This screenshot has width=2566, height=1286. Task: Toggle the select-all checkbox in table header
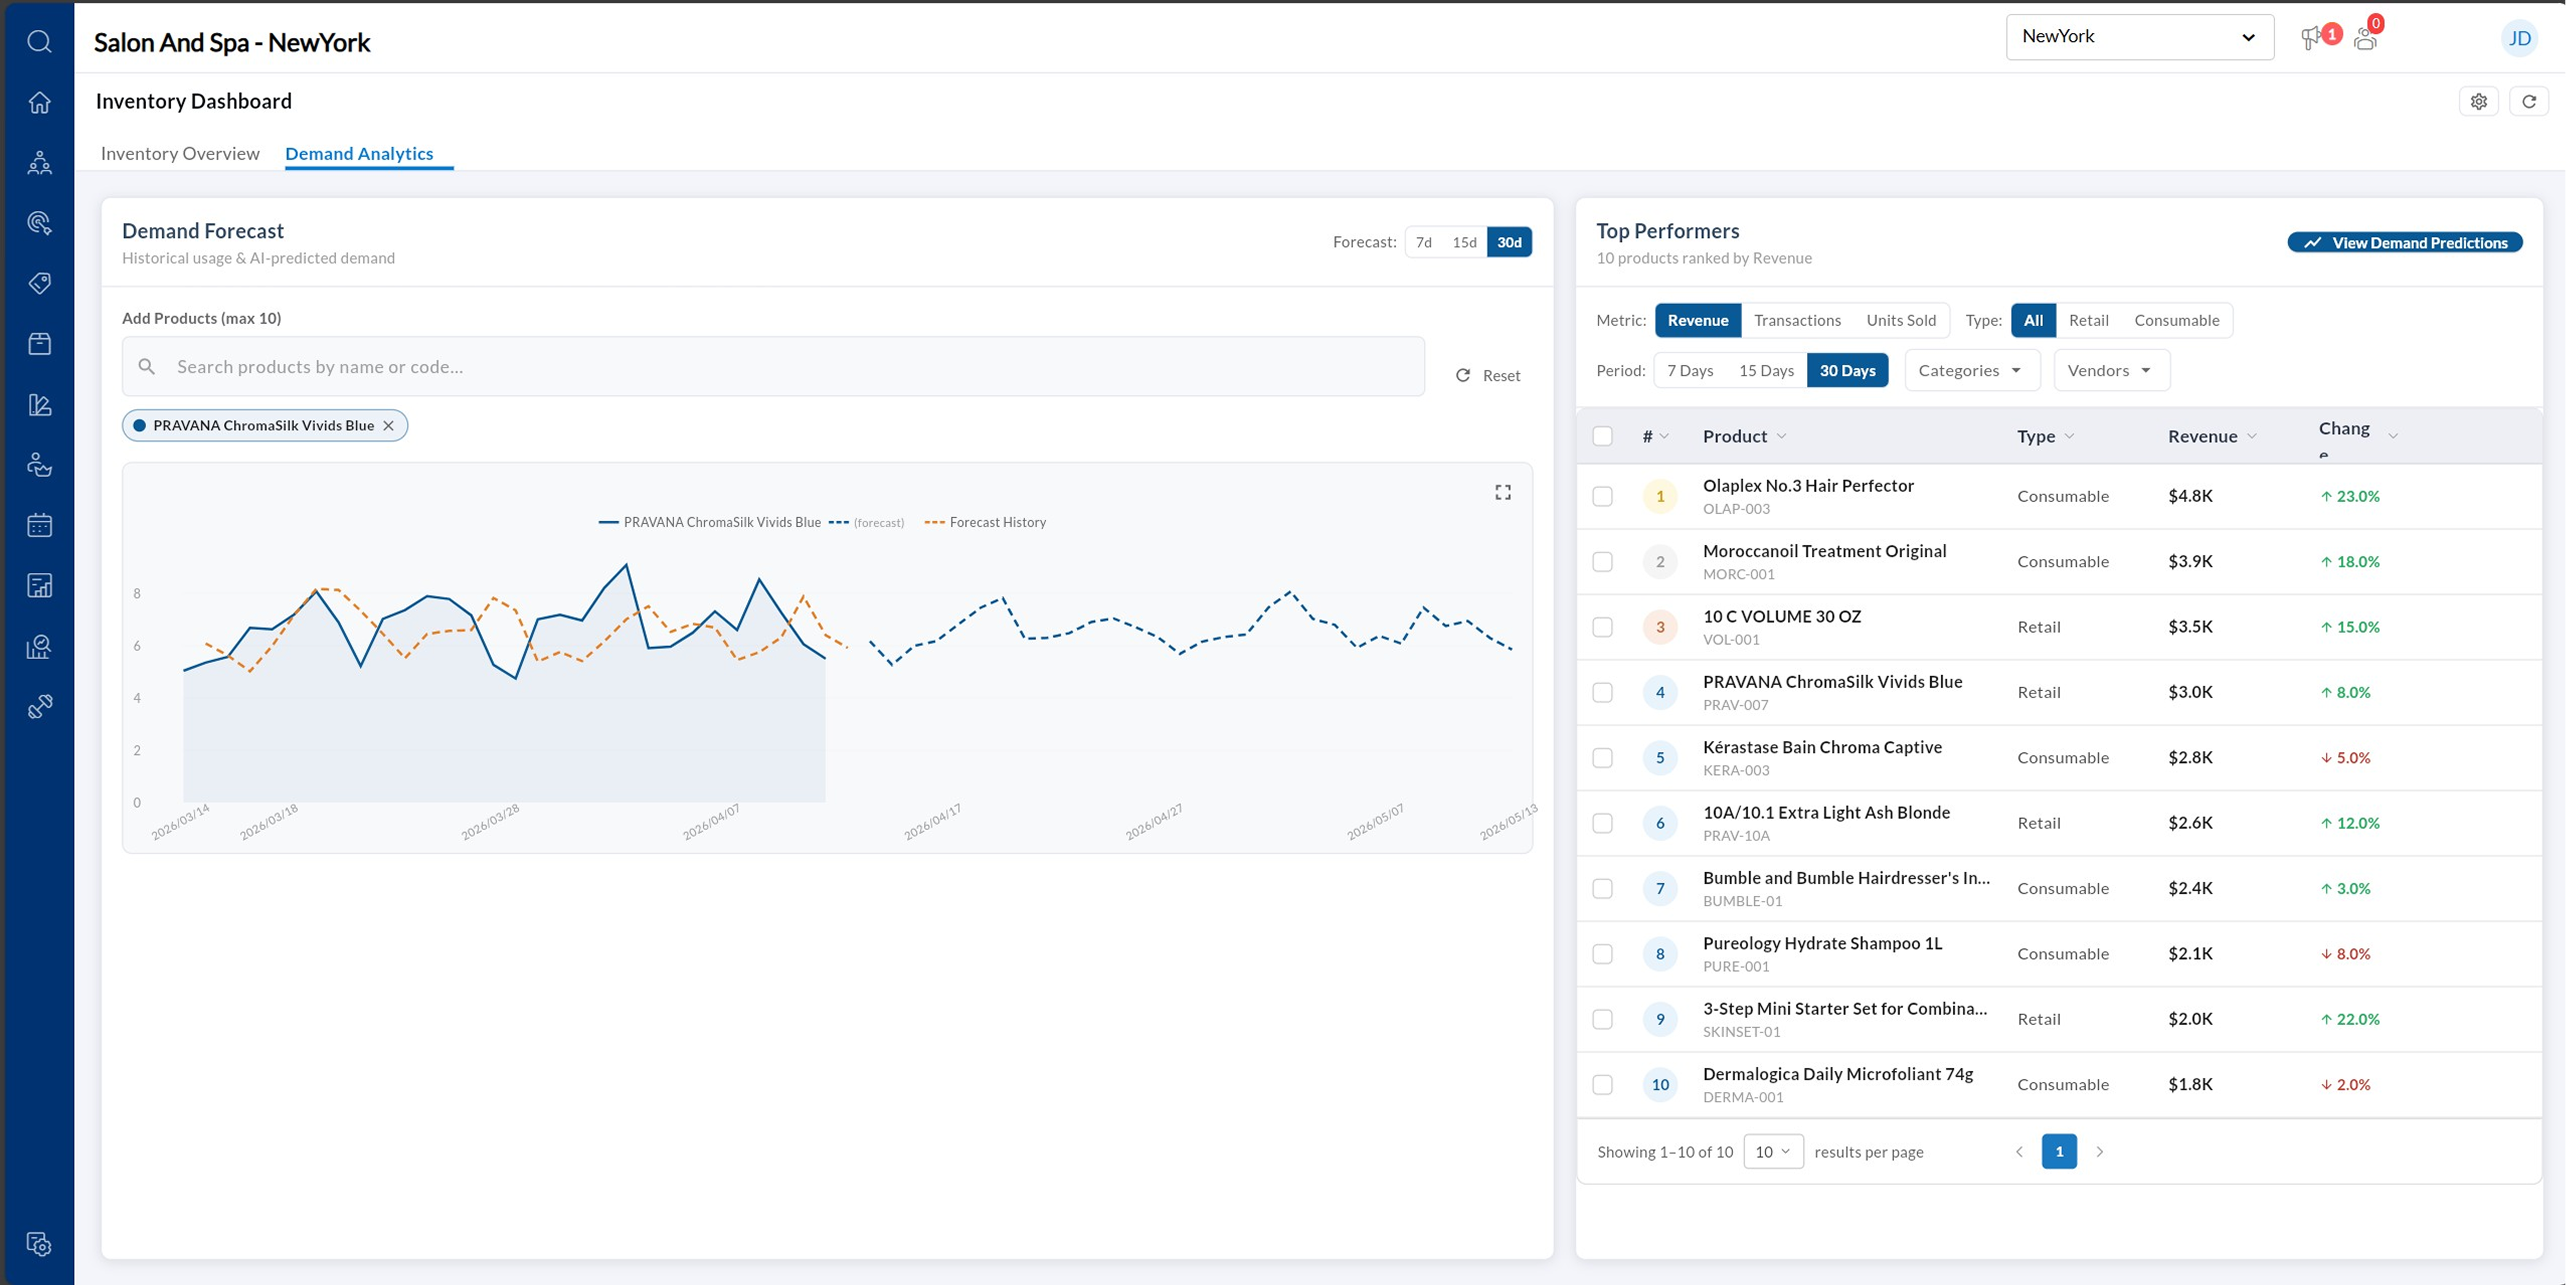click(x=1602, y=436)
